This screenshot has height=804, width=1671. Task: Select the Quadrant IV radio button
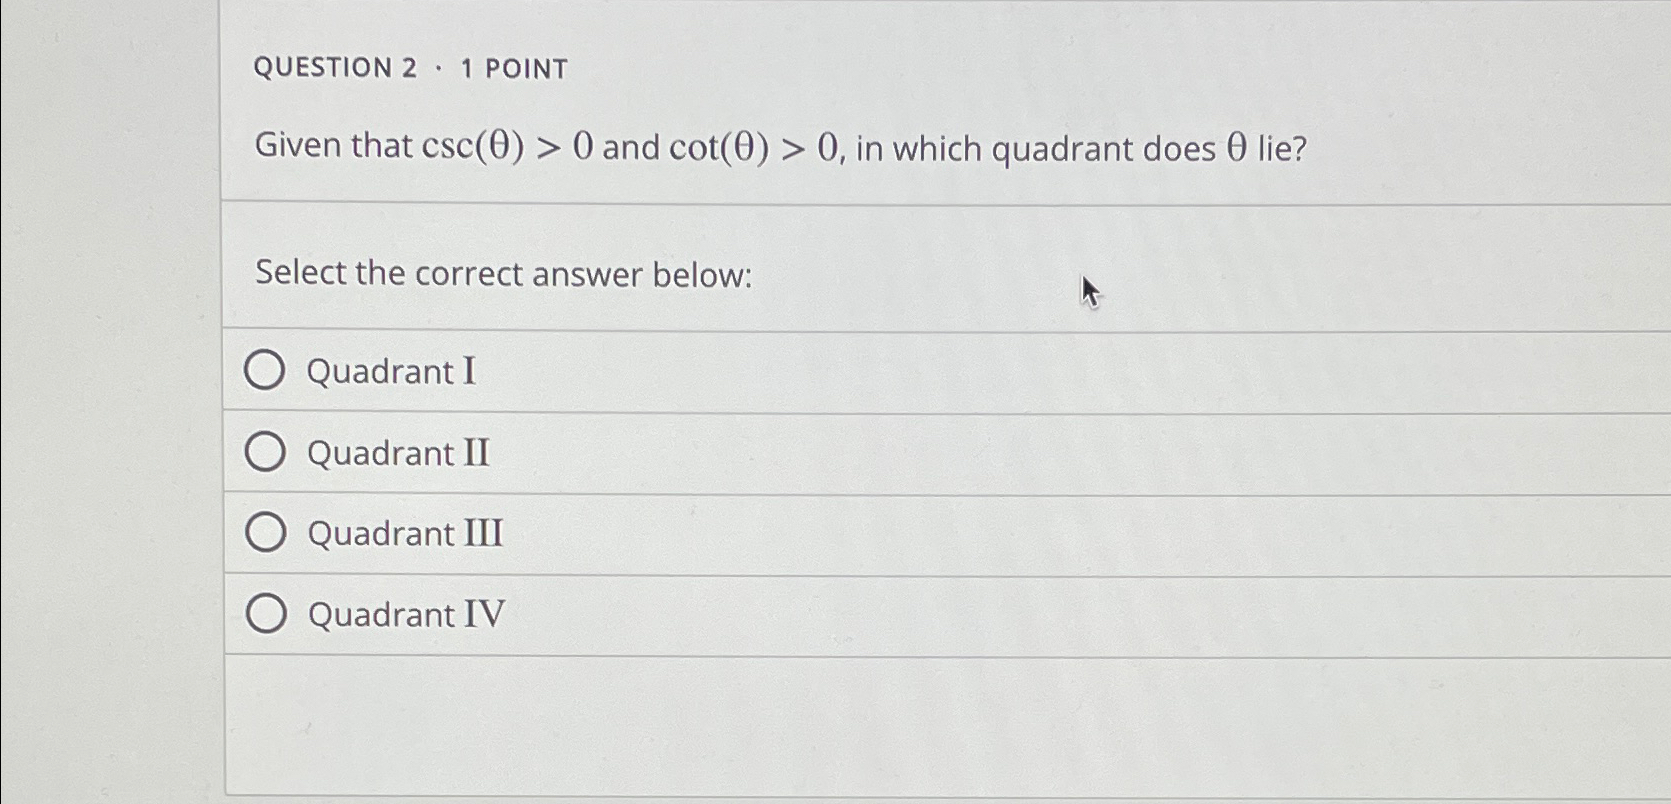pyautogui.click(x=267, y=612)
